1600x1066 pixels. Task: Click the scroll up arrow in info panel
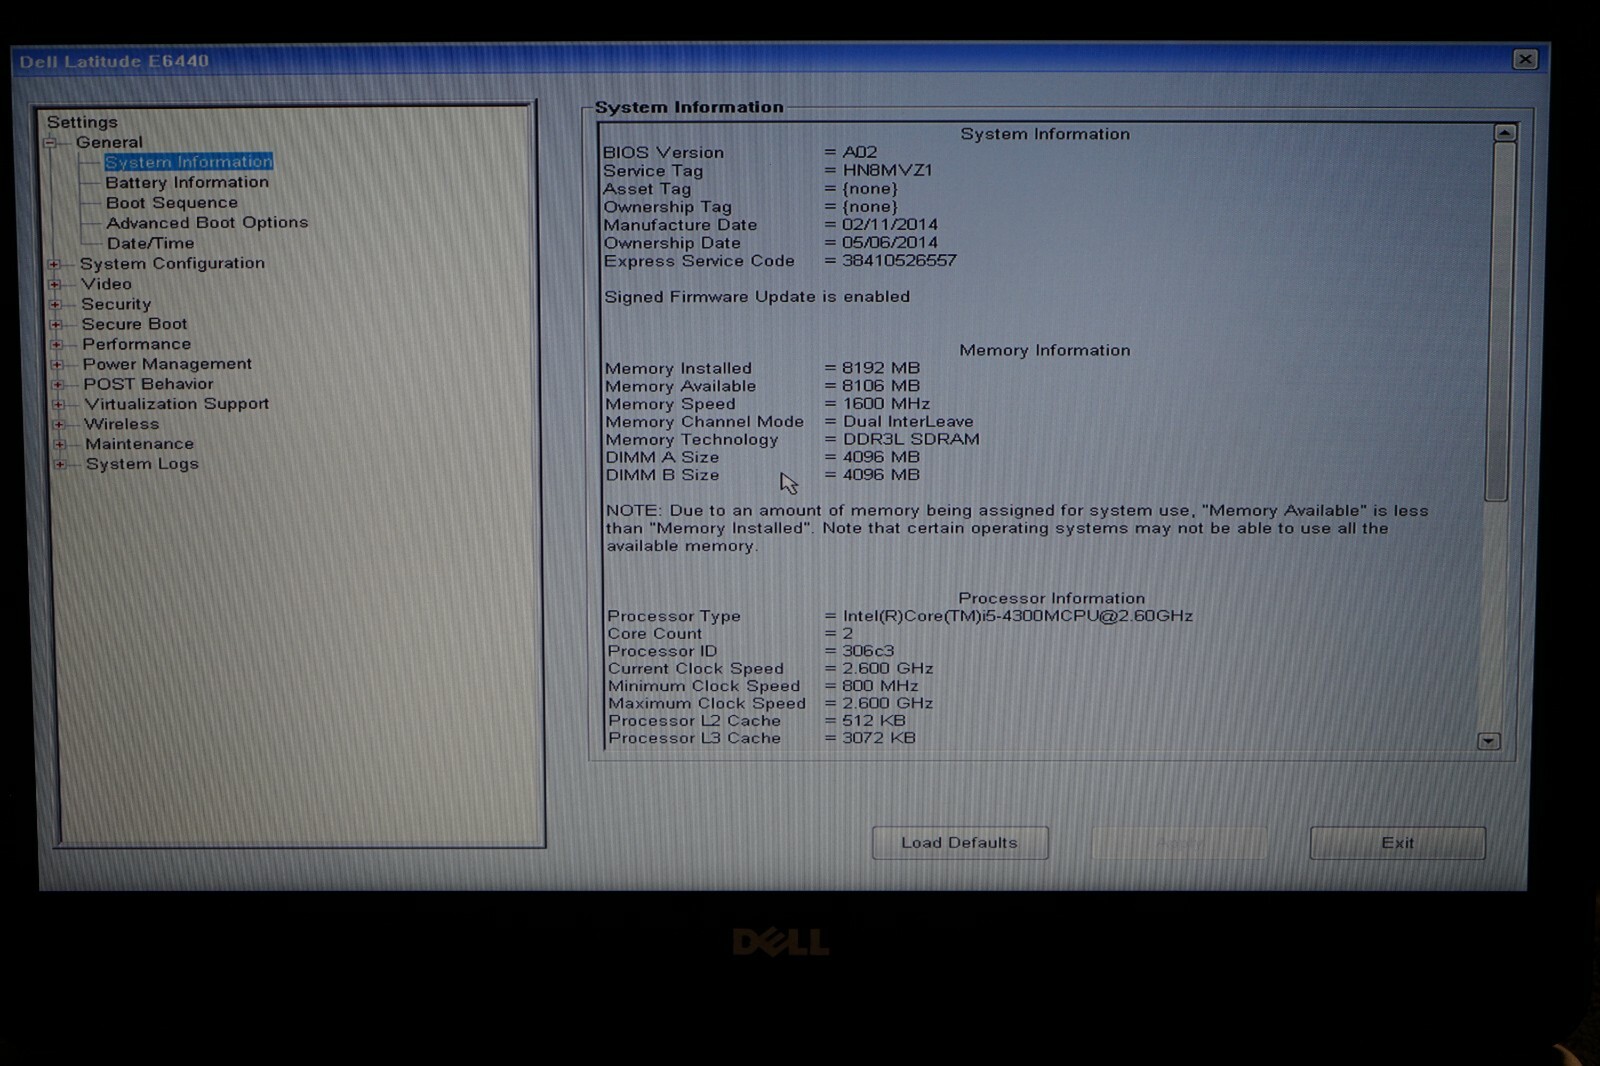coord(1504,133)
